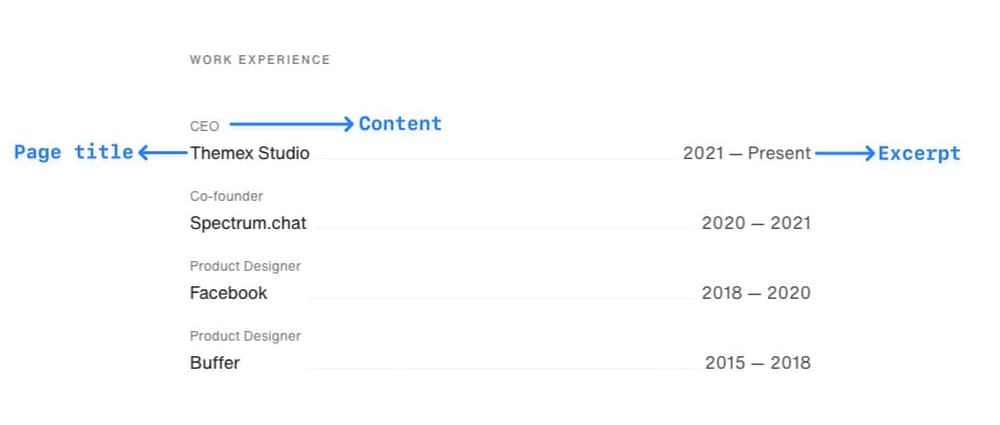
Task: Click the arrow pointing to Excerpt
Action: click(x=844, y=154)
